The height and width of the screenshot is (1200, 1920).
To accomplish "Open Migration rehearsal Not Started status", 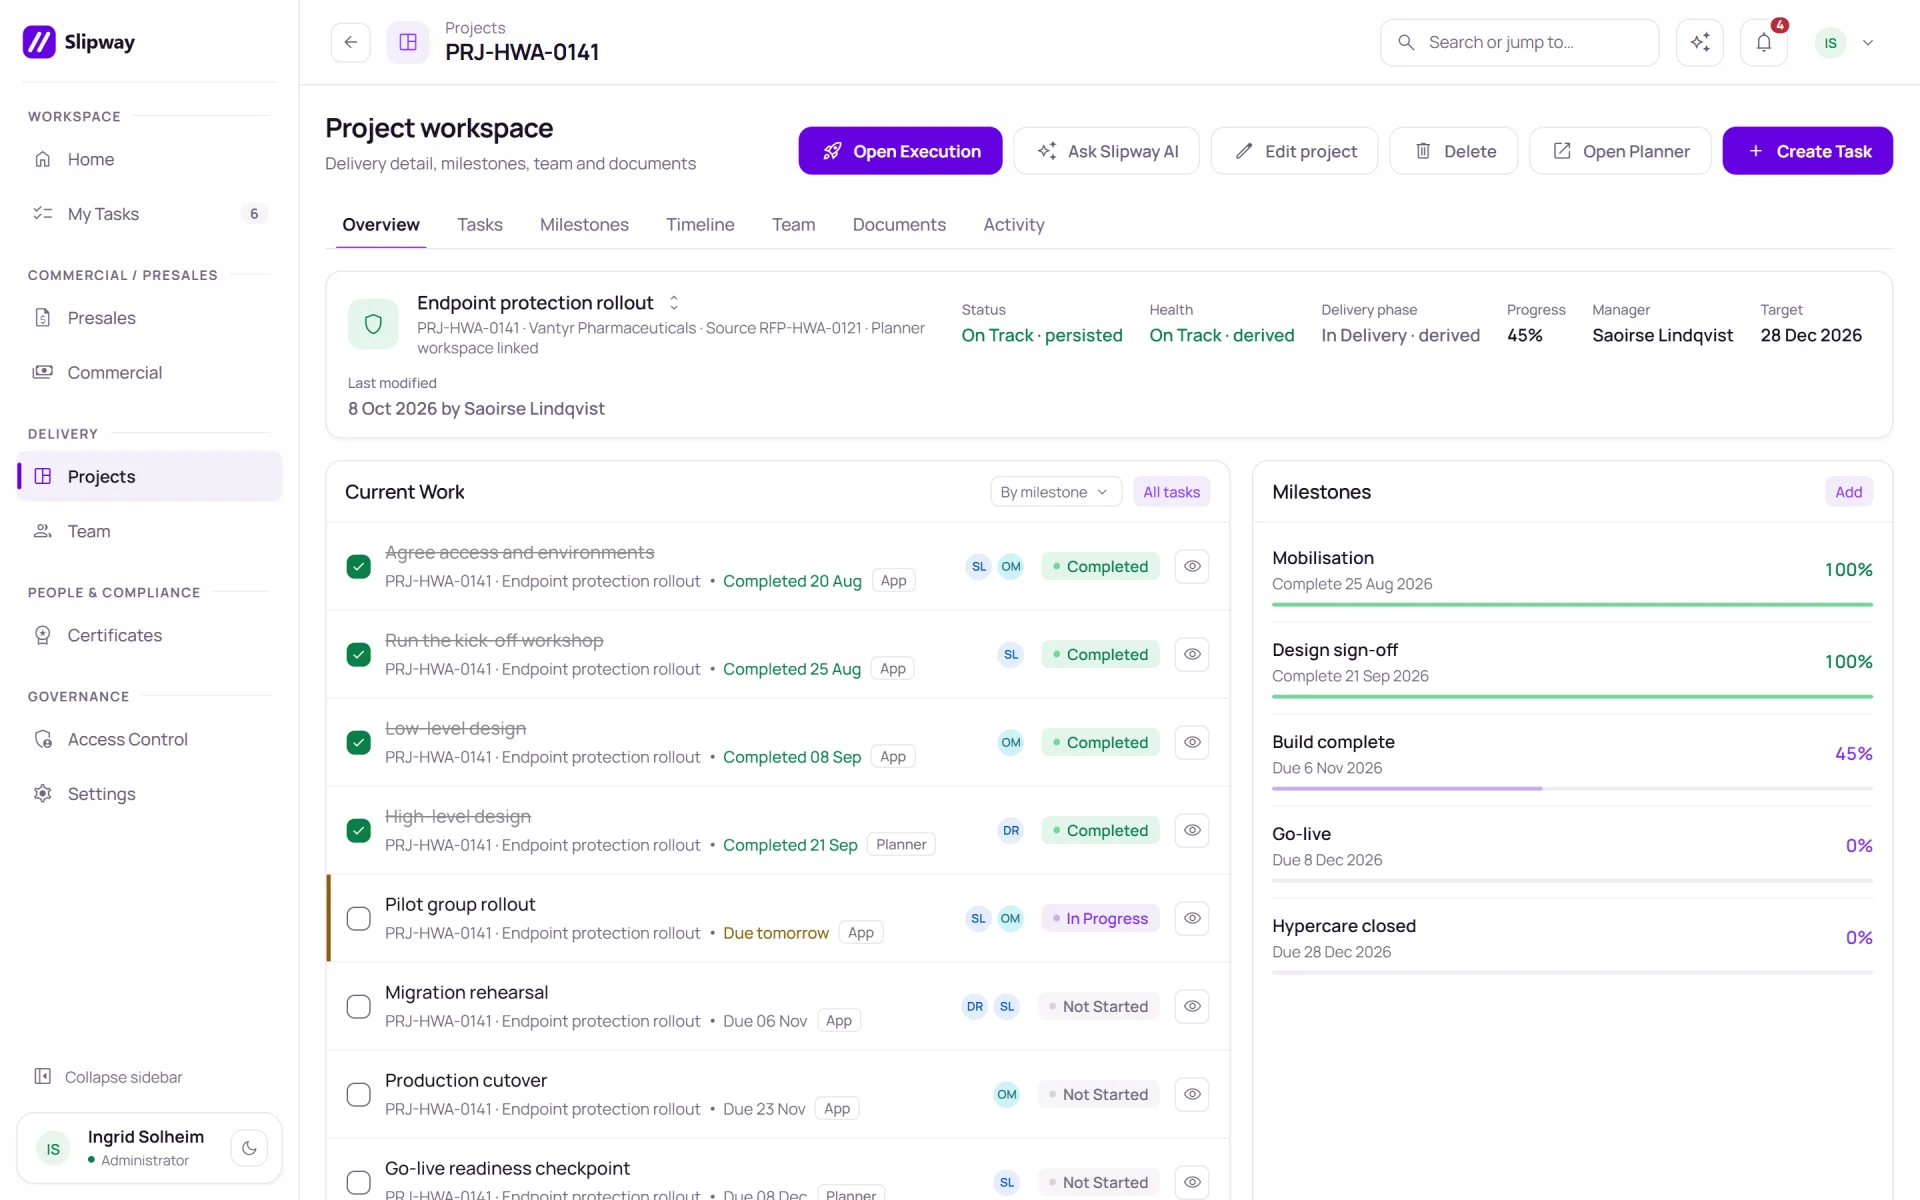I will [1099, 1006].
